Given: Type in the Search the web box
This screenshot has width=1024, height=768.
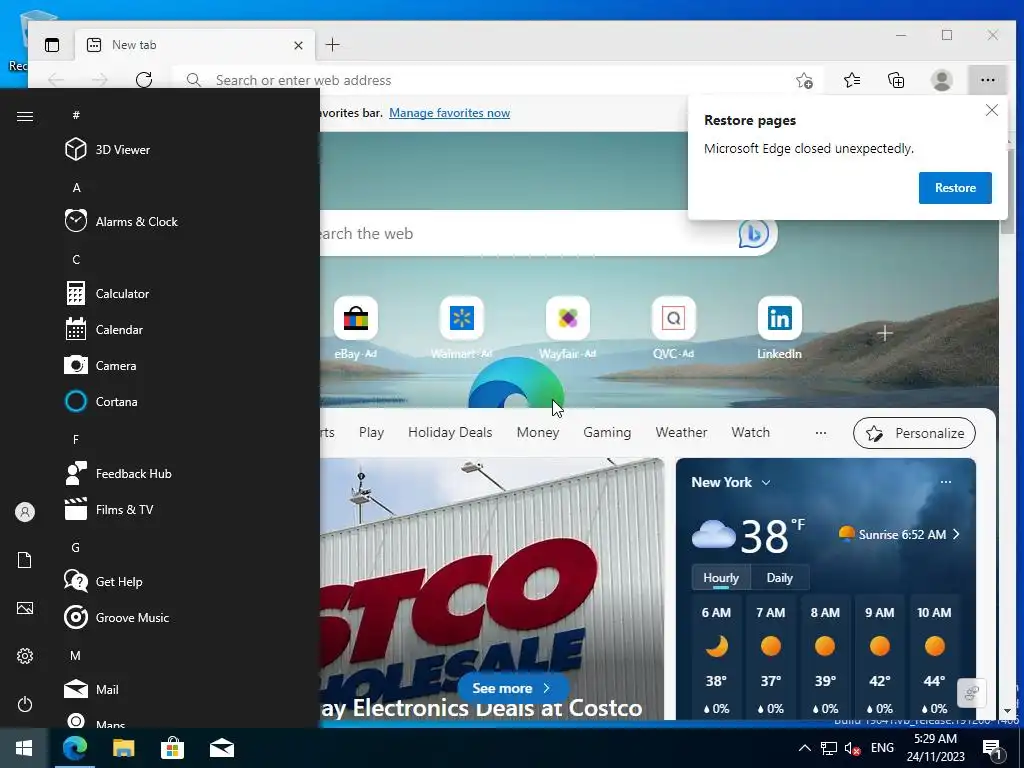Looking at the screenshot, I should click(x=522, y=233).
